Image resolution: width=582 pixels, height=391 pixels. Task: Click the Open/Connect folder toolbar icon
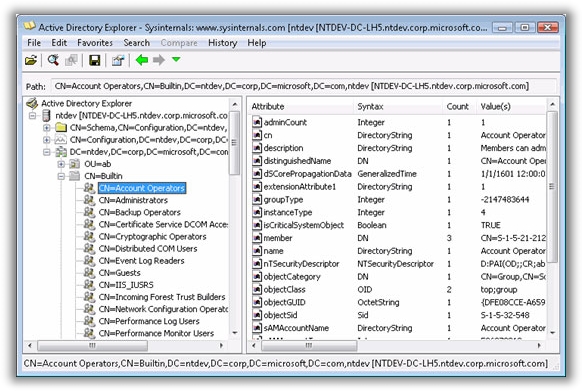(x=31, y=60)
